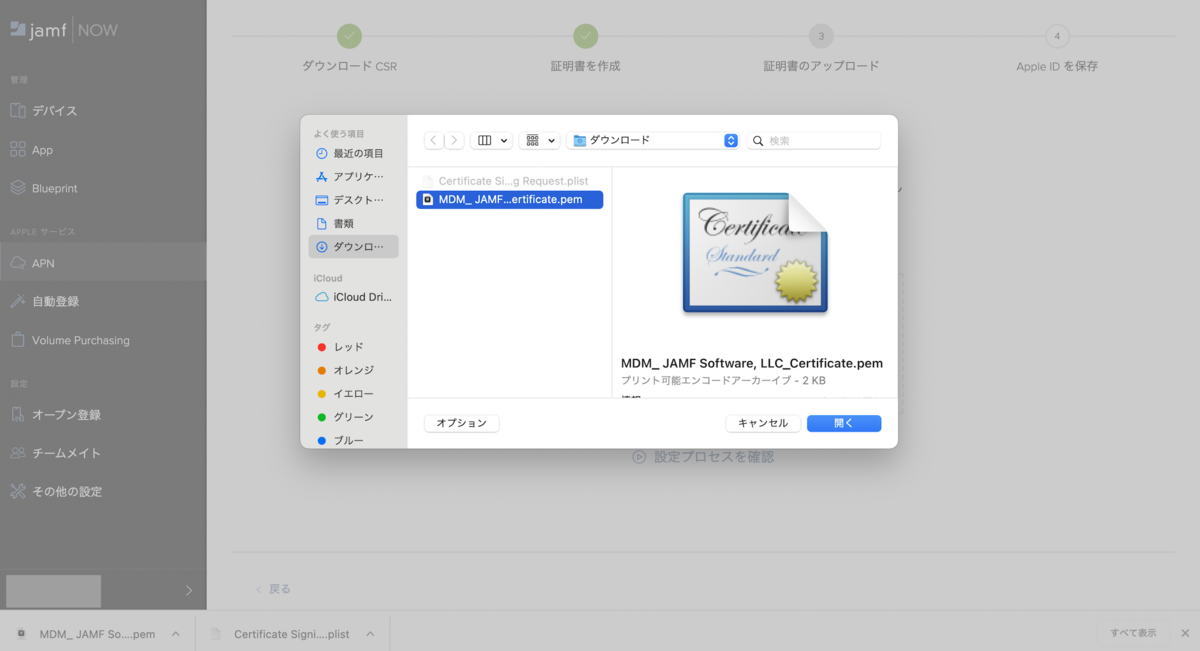Viewport: 1200px width, 651px height.
Task: Open MDM_ JAMF So...pem download item
Action: [85, 634]
